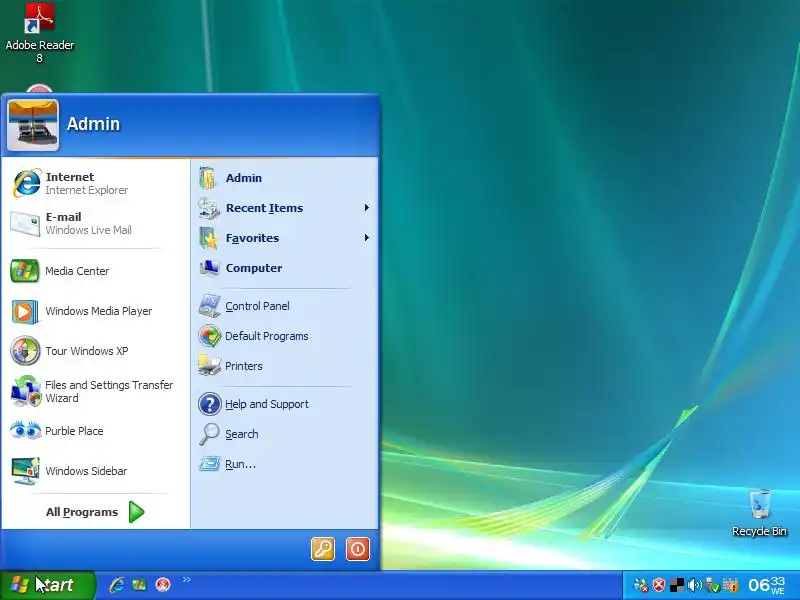Click the red Shut Down power button
This screenshot has width=800, height=600.
click(x=358, y=549)
